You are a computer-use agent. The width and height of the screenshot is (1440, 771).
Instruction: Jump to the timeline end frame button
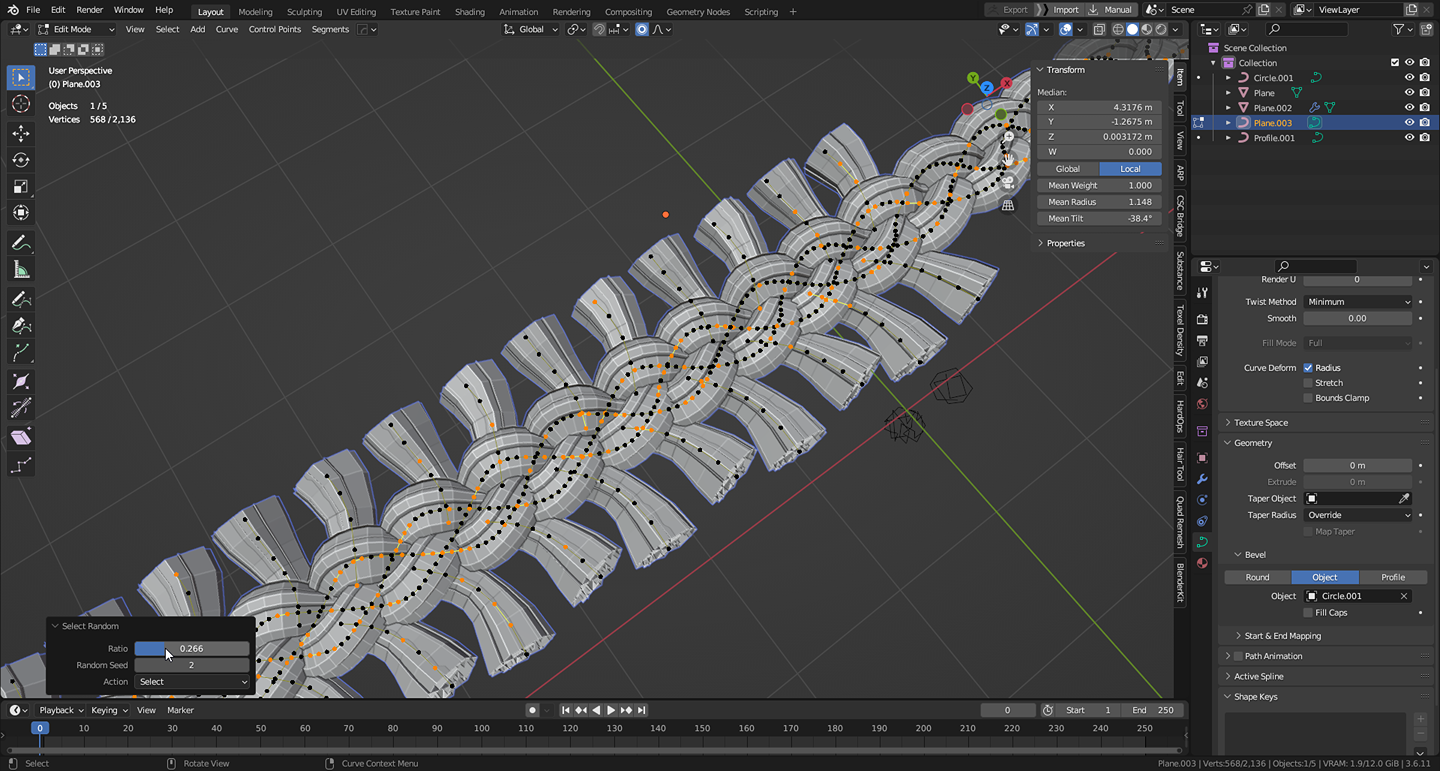click(642, 710)
